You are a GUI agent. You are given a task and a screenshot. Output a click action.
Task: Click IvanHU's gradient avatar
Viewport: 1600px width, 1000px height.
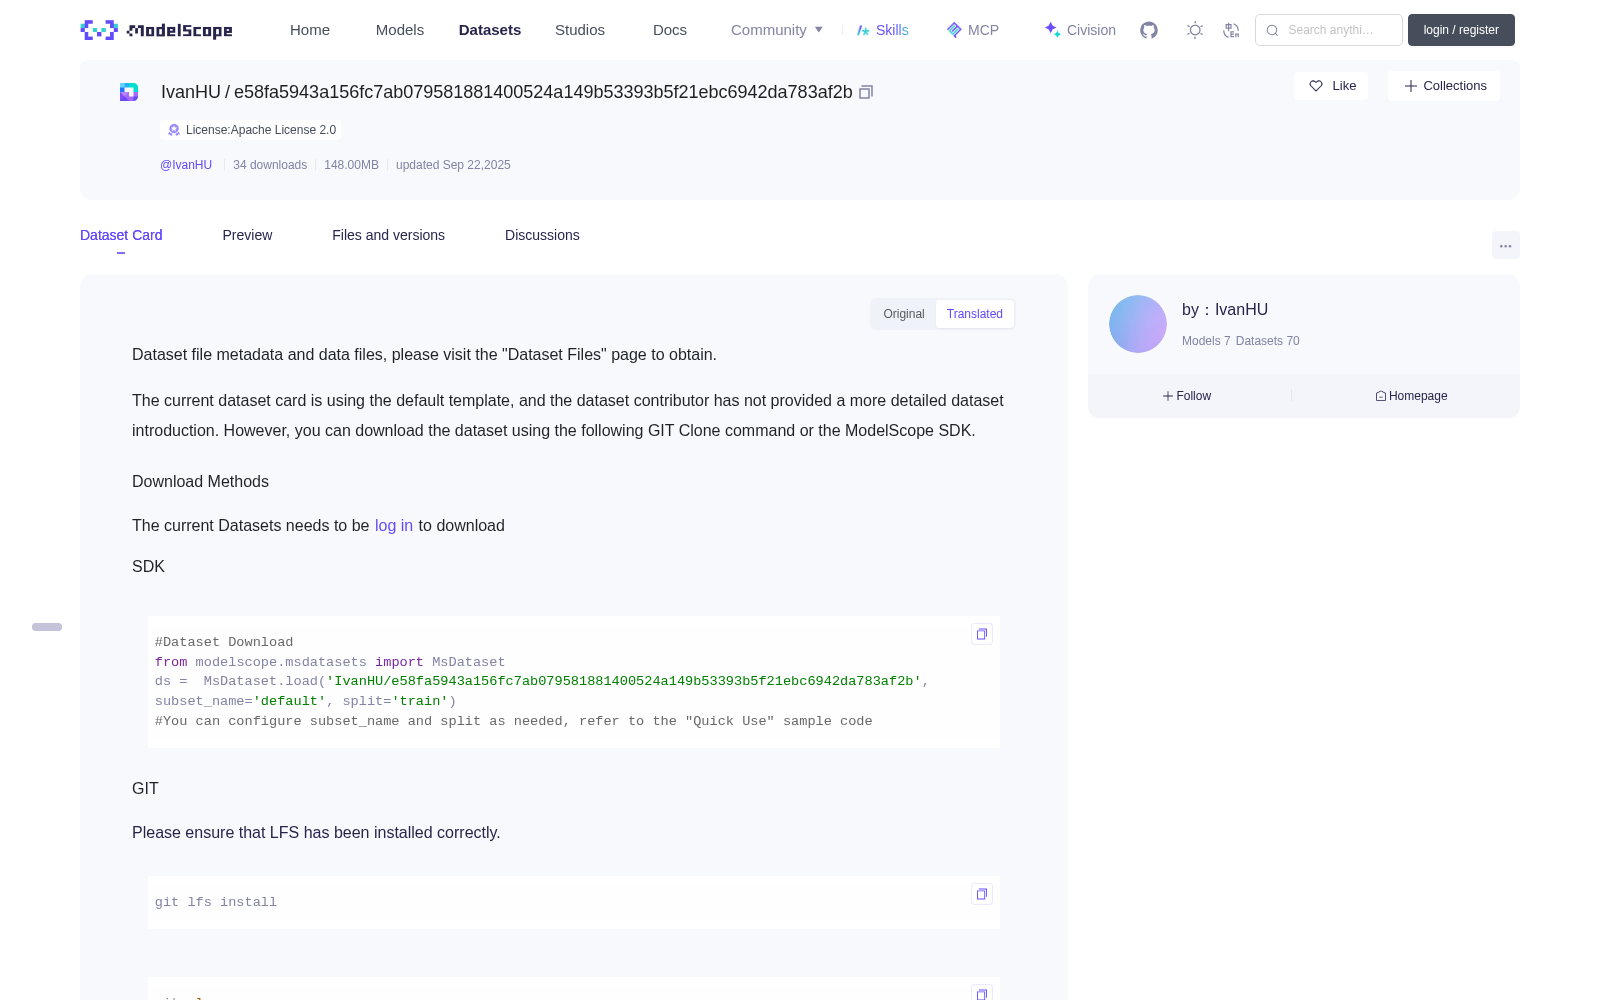tap(1138, 324)
